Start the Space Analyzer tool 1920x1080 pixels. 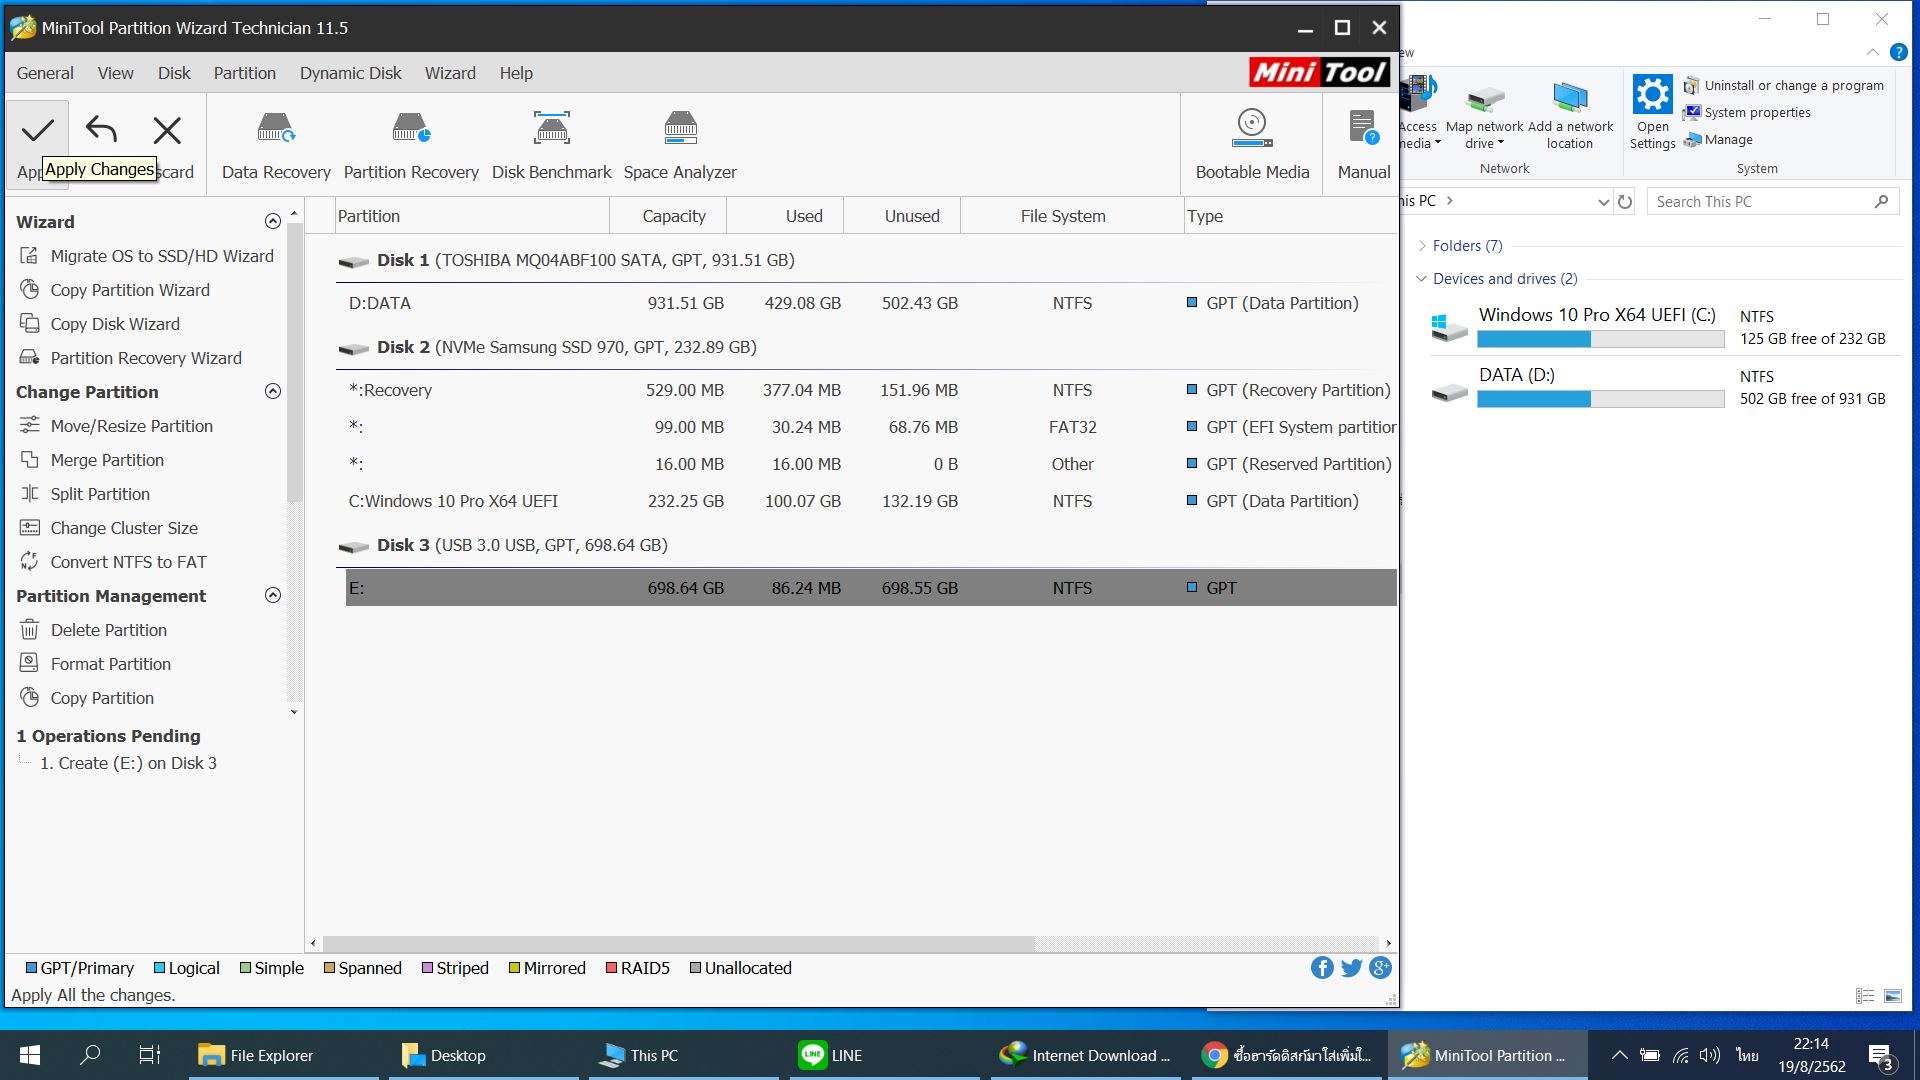click(x=680, y=145)
